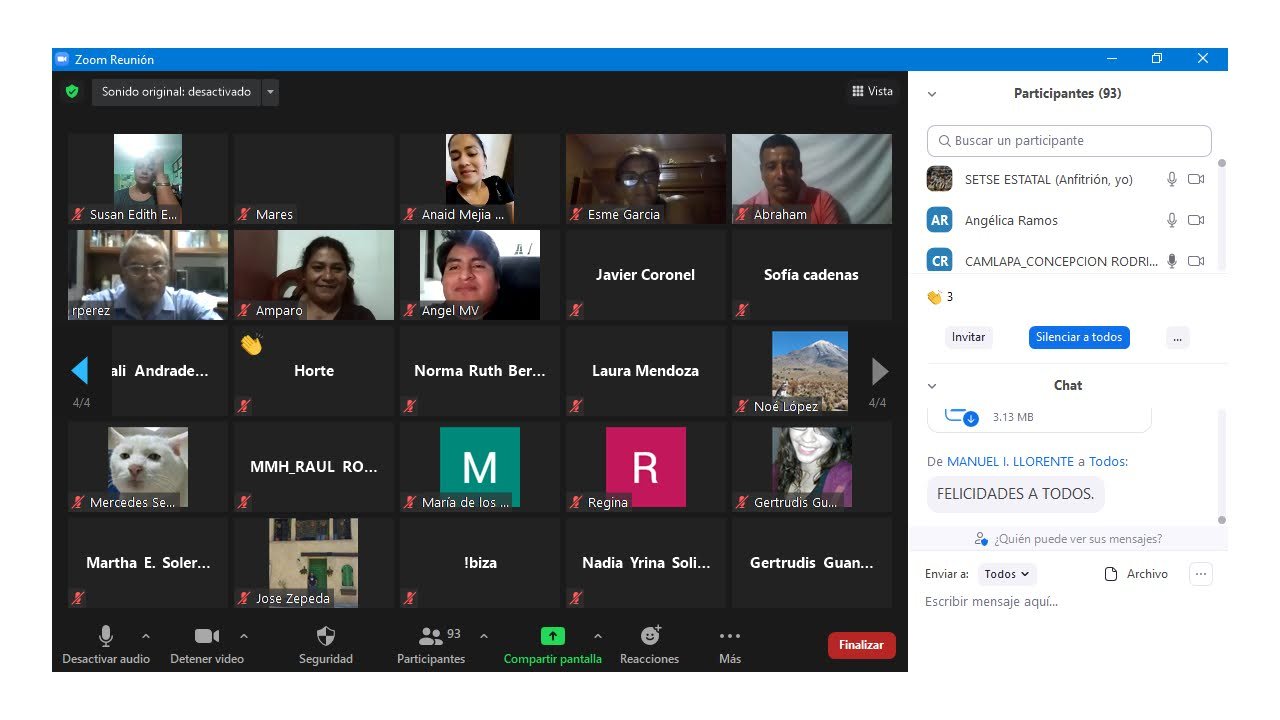Click FELICIDADES A TODOS chat message
Image resolution: width=1280 pixels, height=720 pixels.
click(1015, 493)
